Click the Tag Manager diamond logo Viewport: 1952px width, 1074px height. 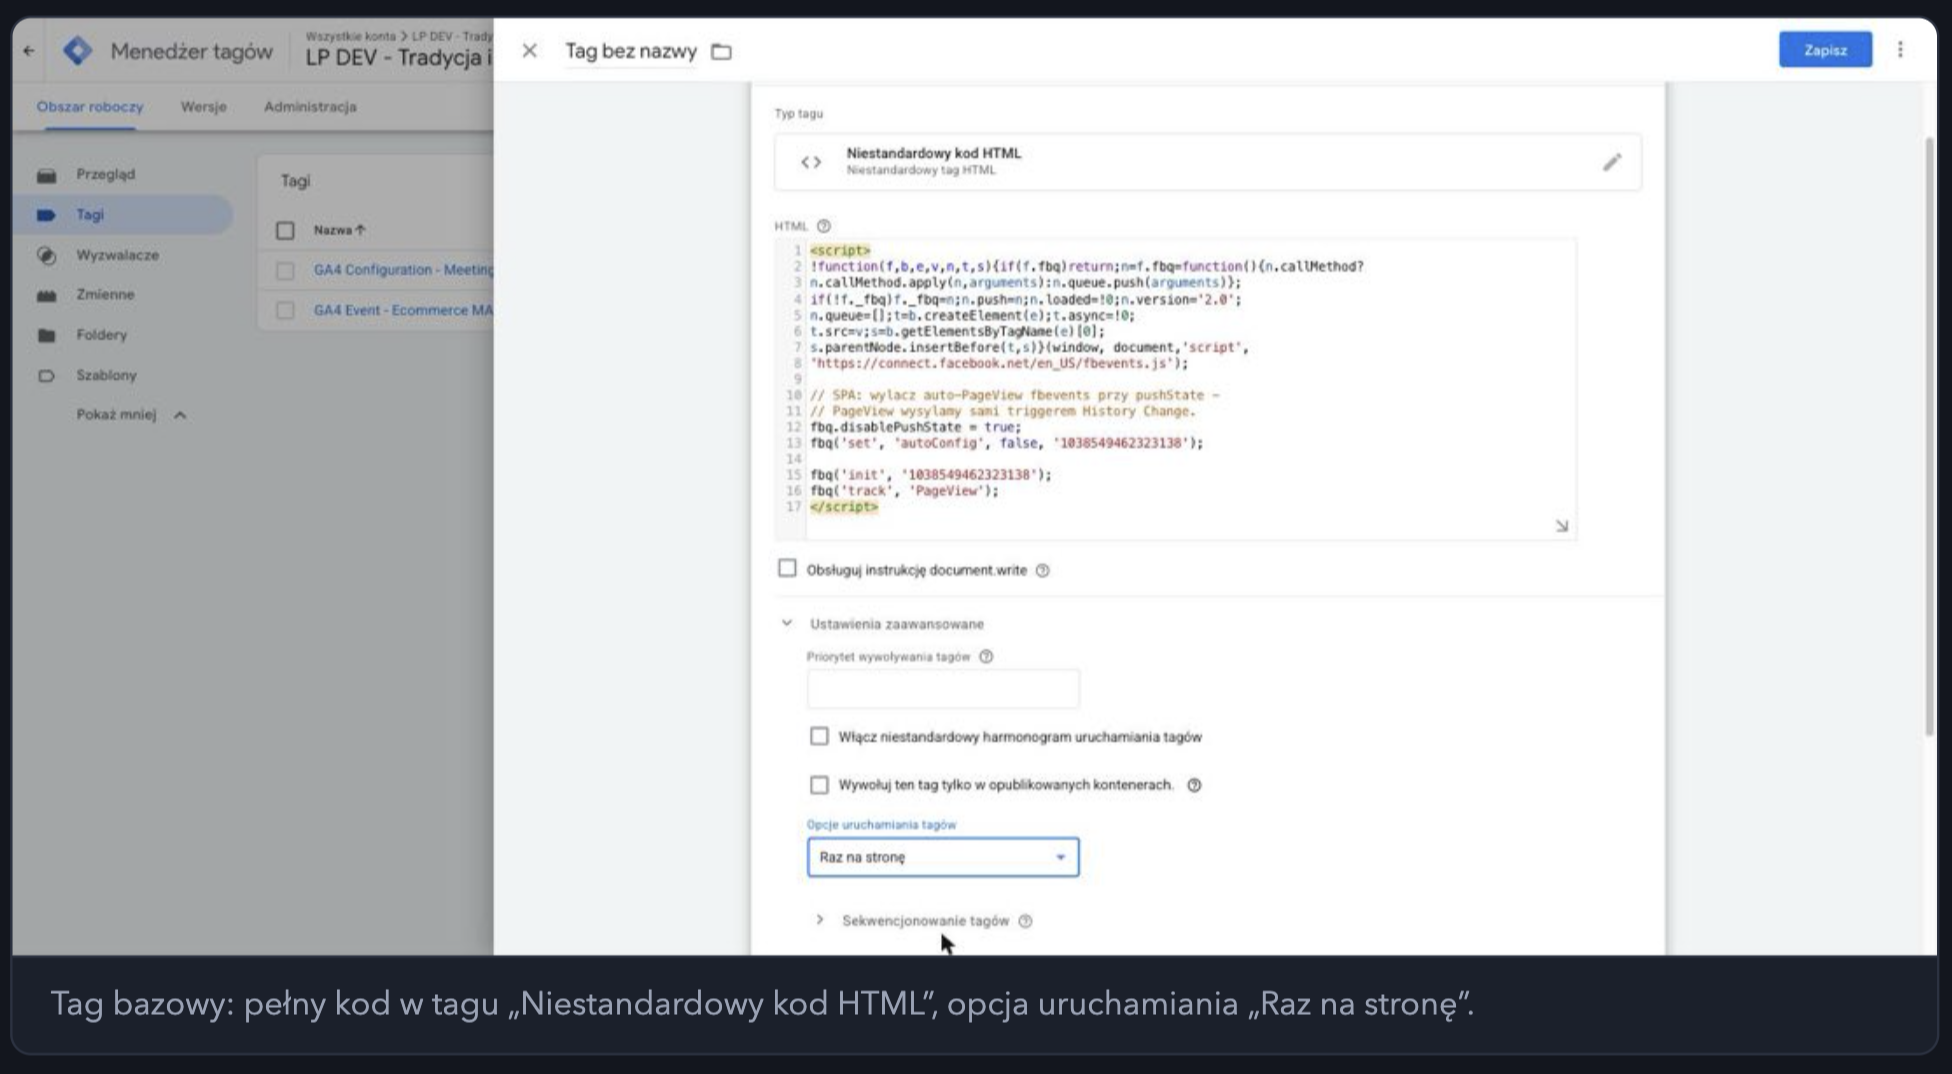coord(77,51)
